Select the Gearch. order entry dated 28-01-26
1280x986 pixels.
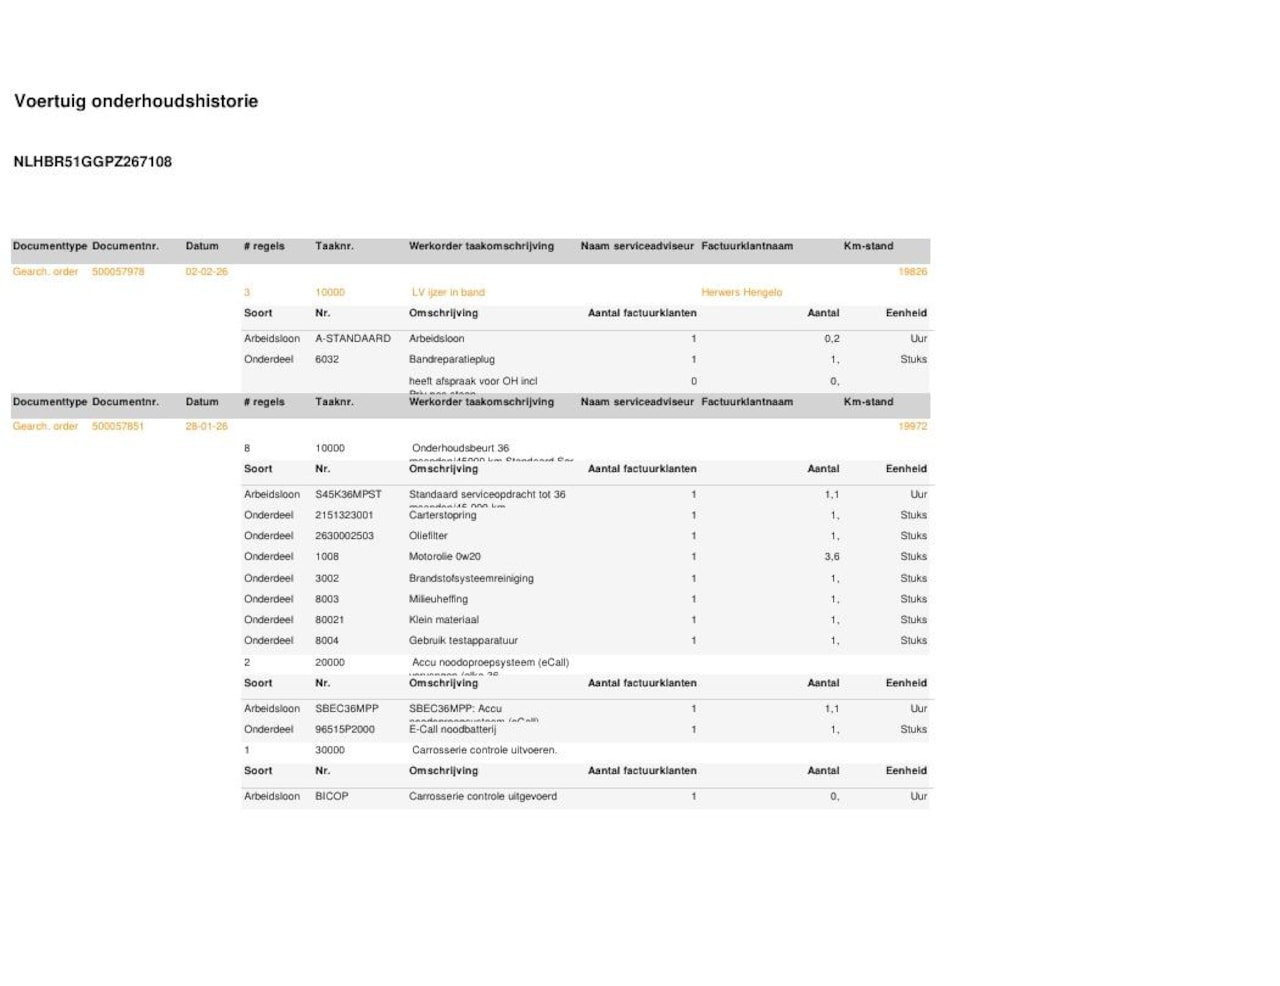click(45, 426)
